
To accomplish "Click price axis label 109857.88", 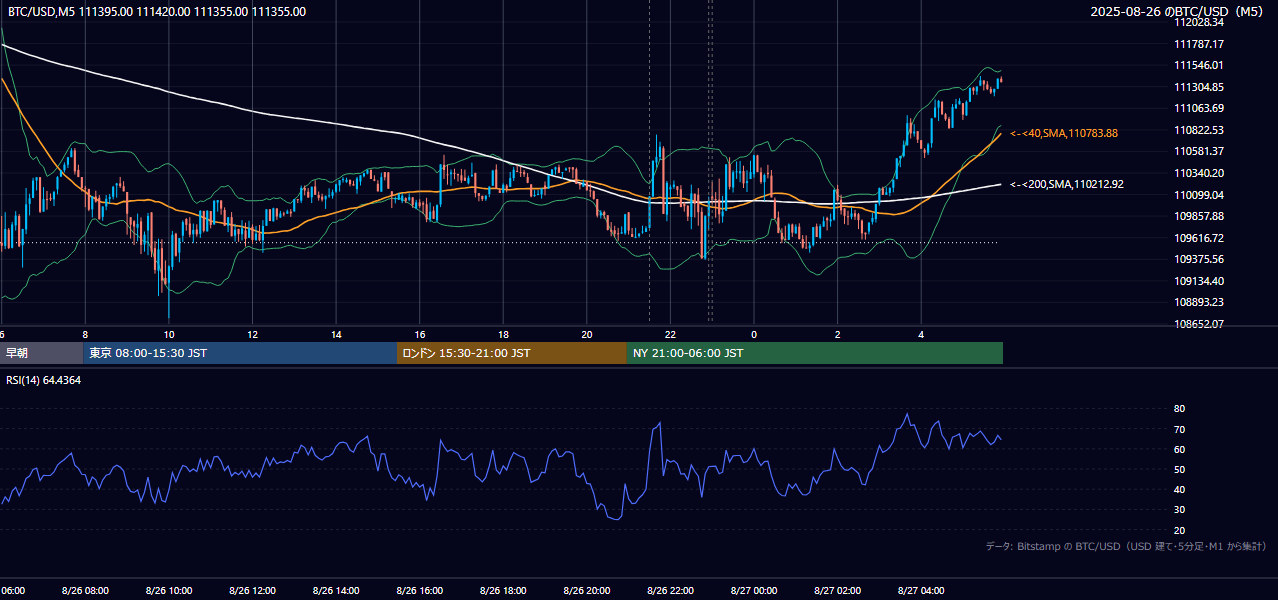I will click(x=1199, y=216).
